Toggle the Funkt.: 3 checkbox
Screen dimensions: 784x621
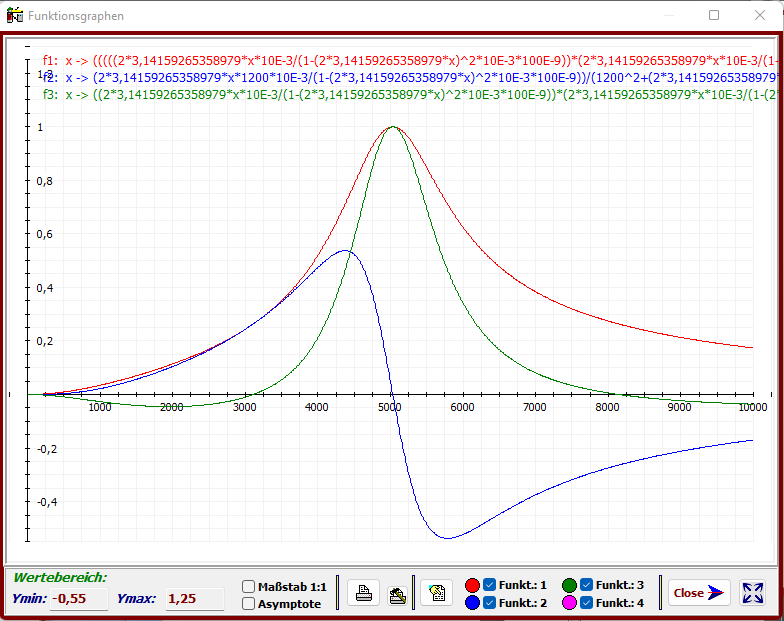[x=587, y=585]
